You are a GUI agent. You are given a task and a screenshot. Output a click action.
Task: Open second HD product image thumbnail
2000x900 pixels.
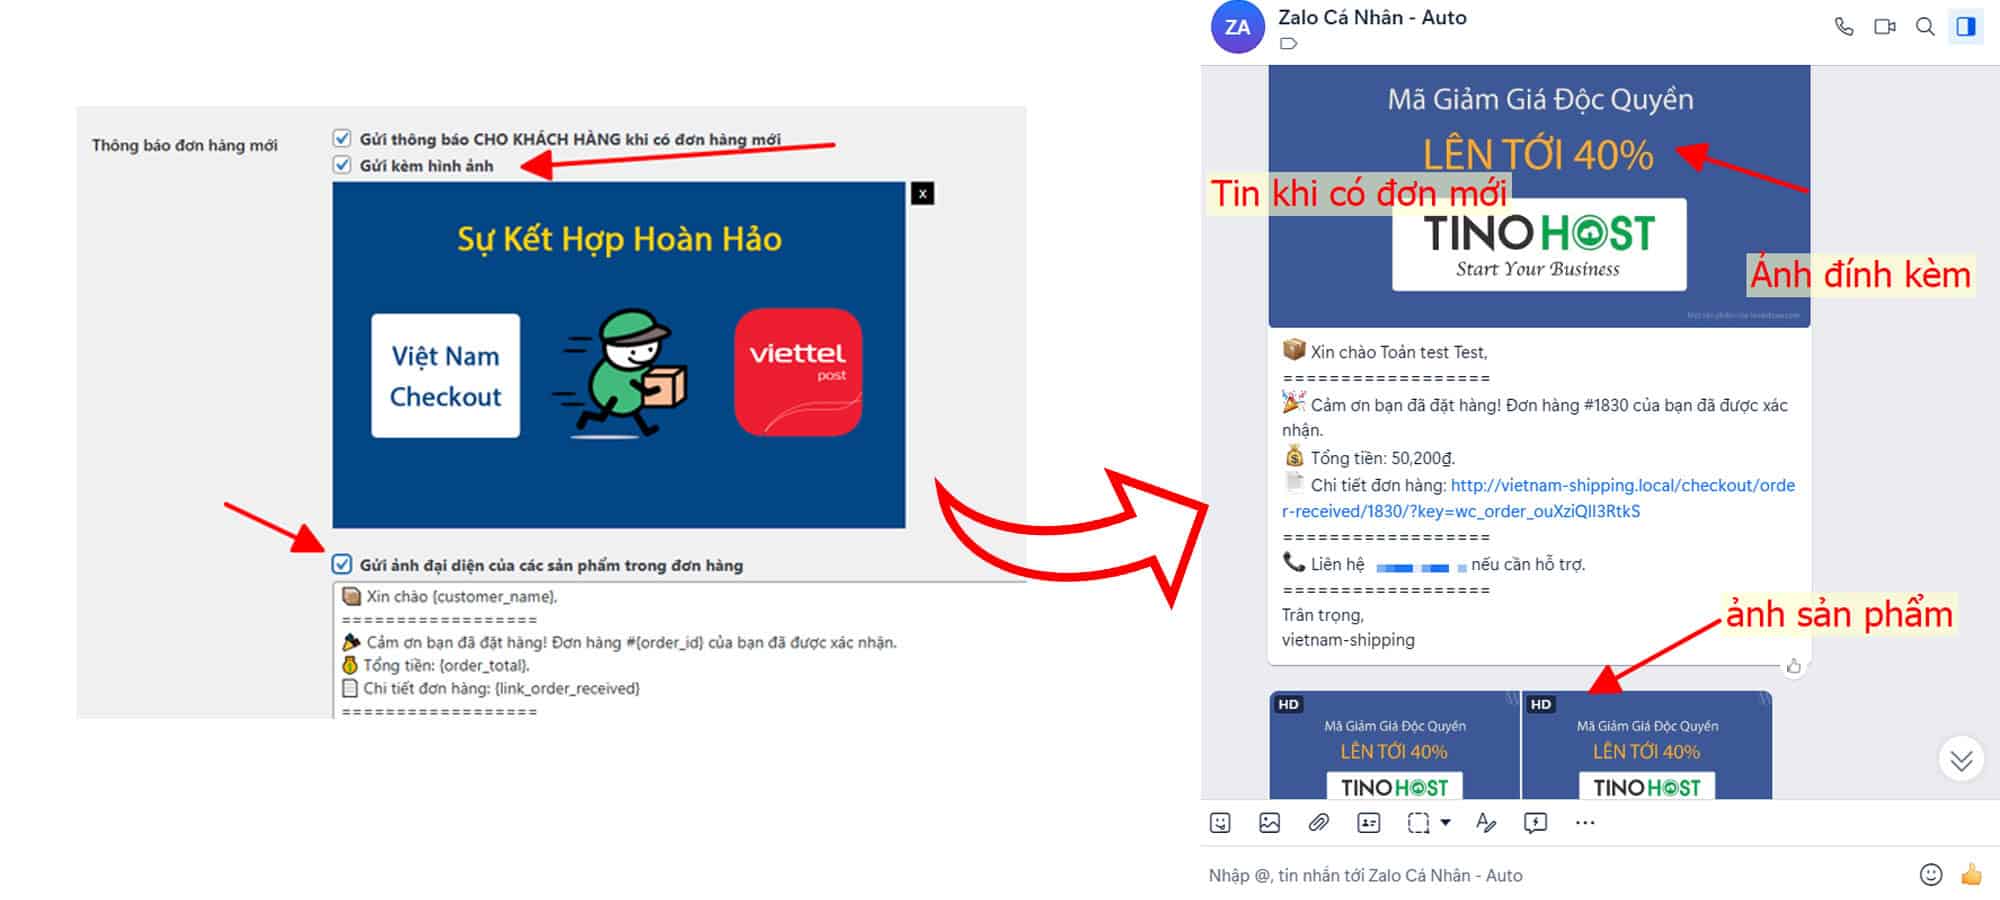(1647, 745)
